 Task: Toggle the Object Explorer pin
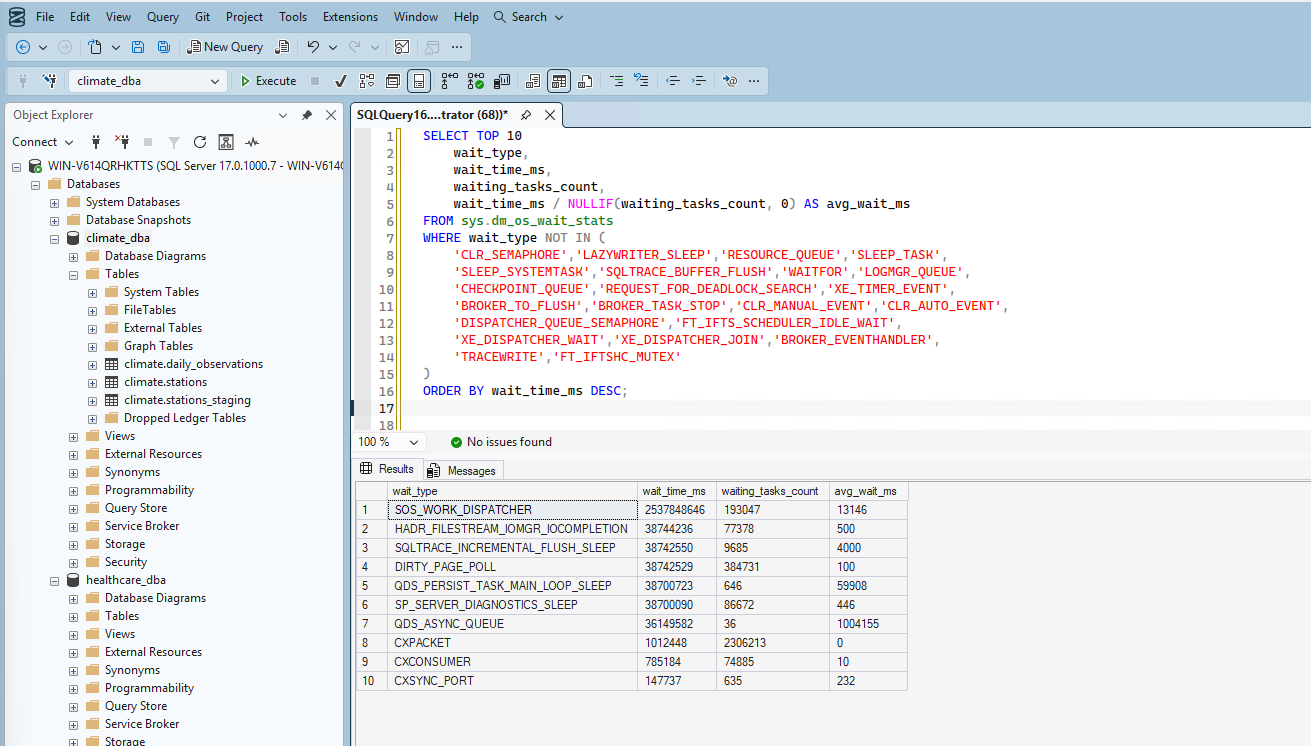pyautogui.click(x=307, y=115)
